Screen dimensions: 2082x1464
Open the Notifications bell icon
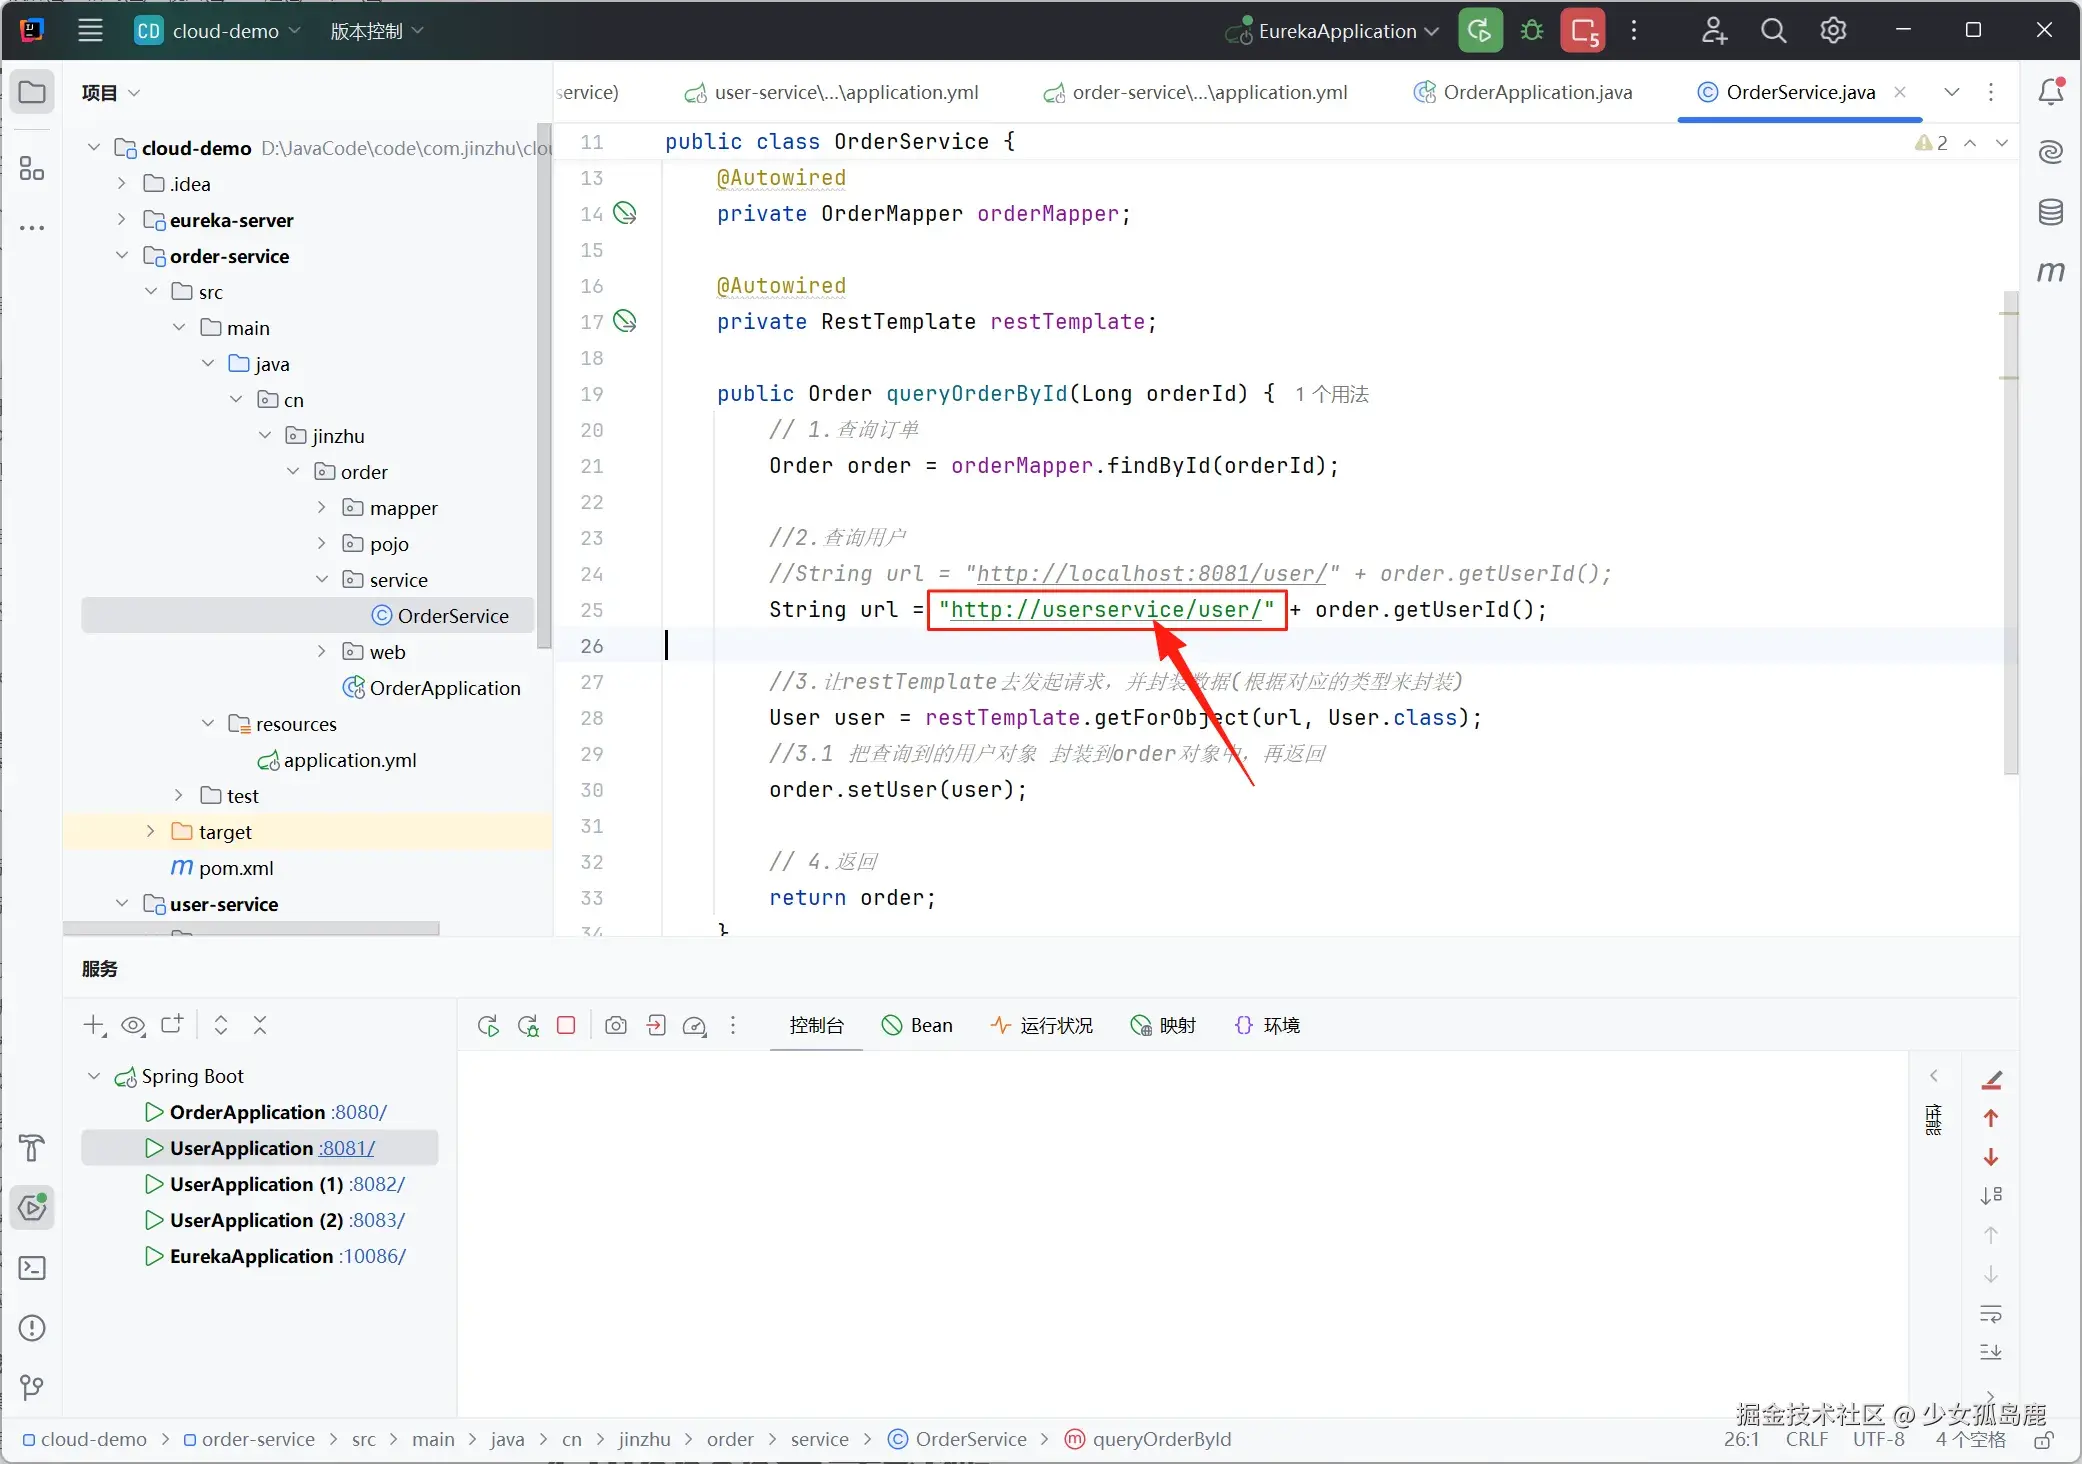pyautogui.click(x=2050, y=92)
